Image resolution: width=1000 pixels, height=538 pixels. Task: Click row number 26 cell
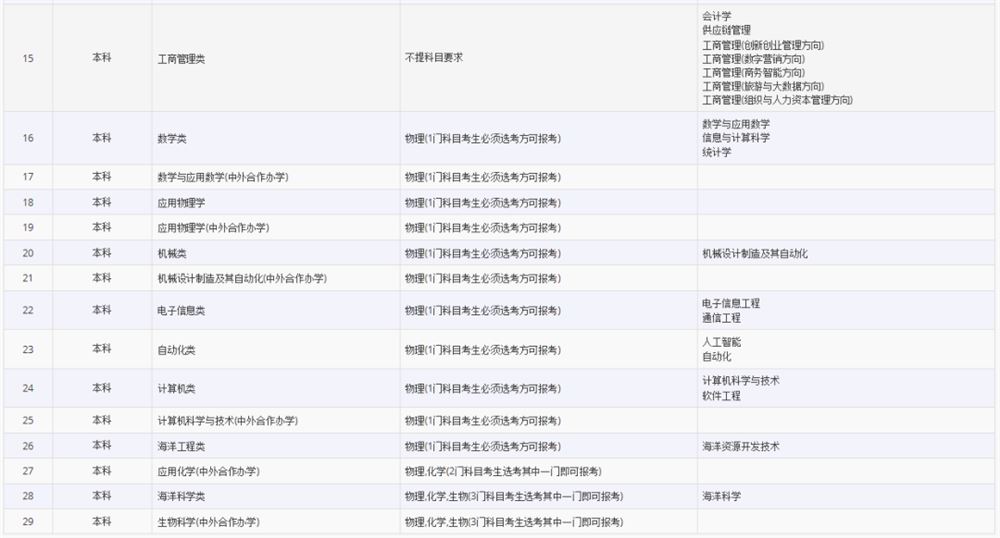coord(28,446)
